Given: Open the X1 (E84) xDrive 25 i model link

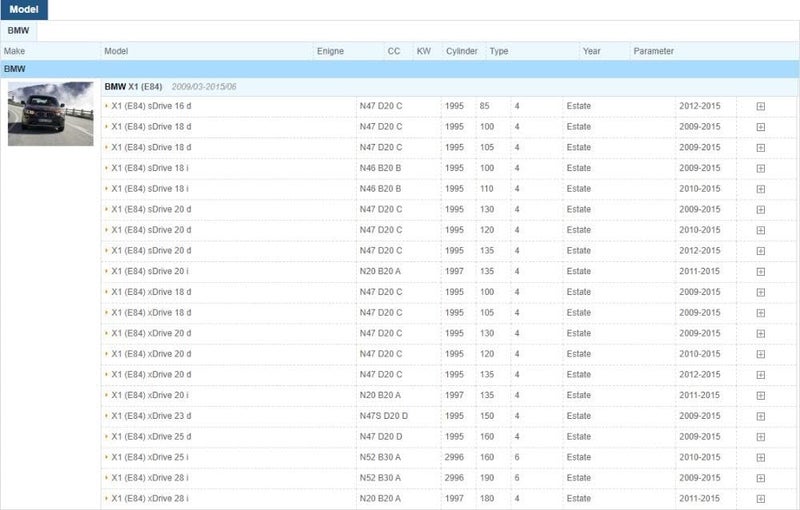Looking at the screenshot, I should pos(150,457).
